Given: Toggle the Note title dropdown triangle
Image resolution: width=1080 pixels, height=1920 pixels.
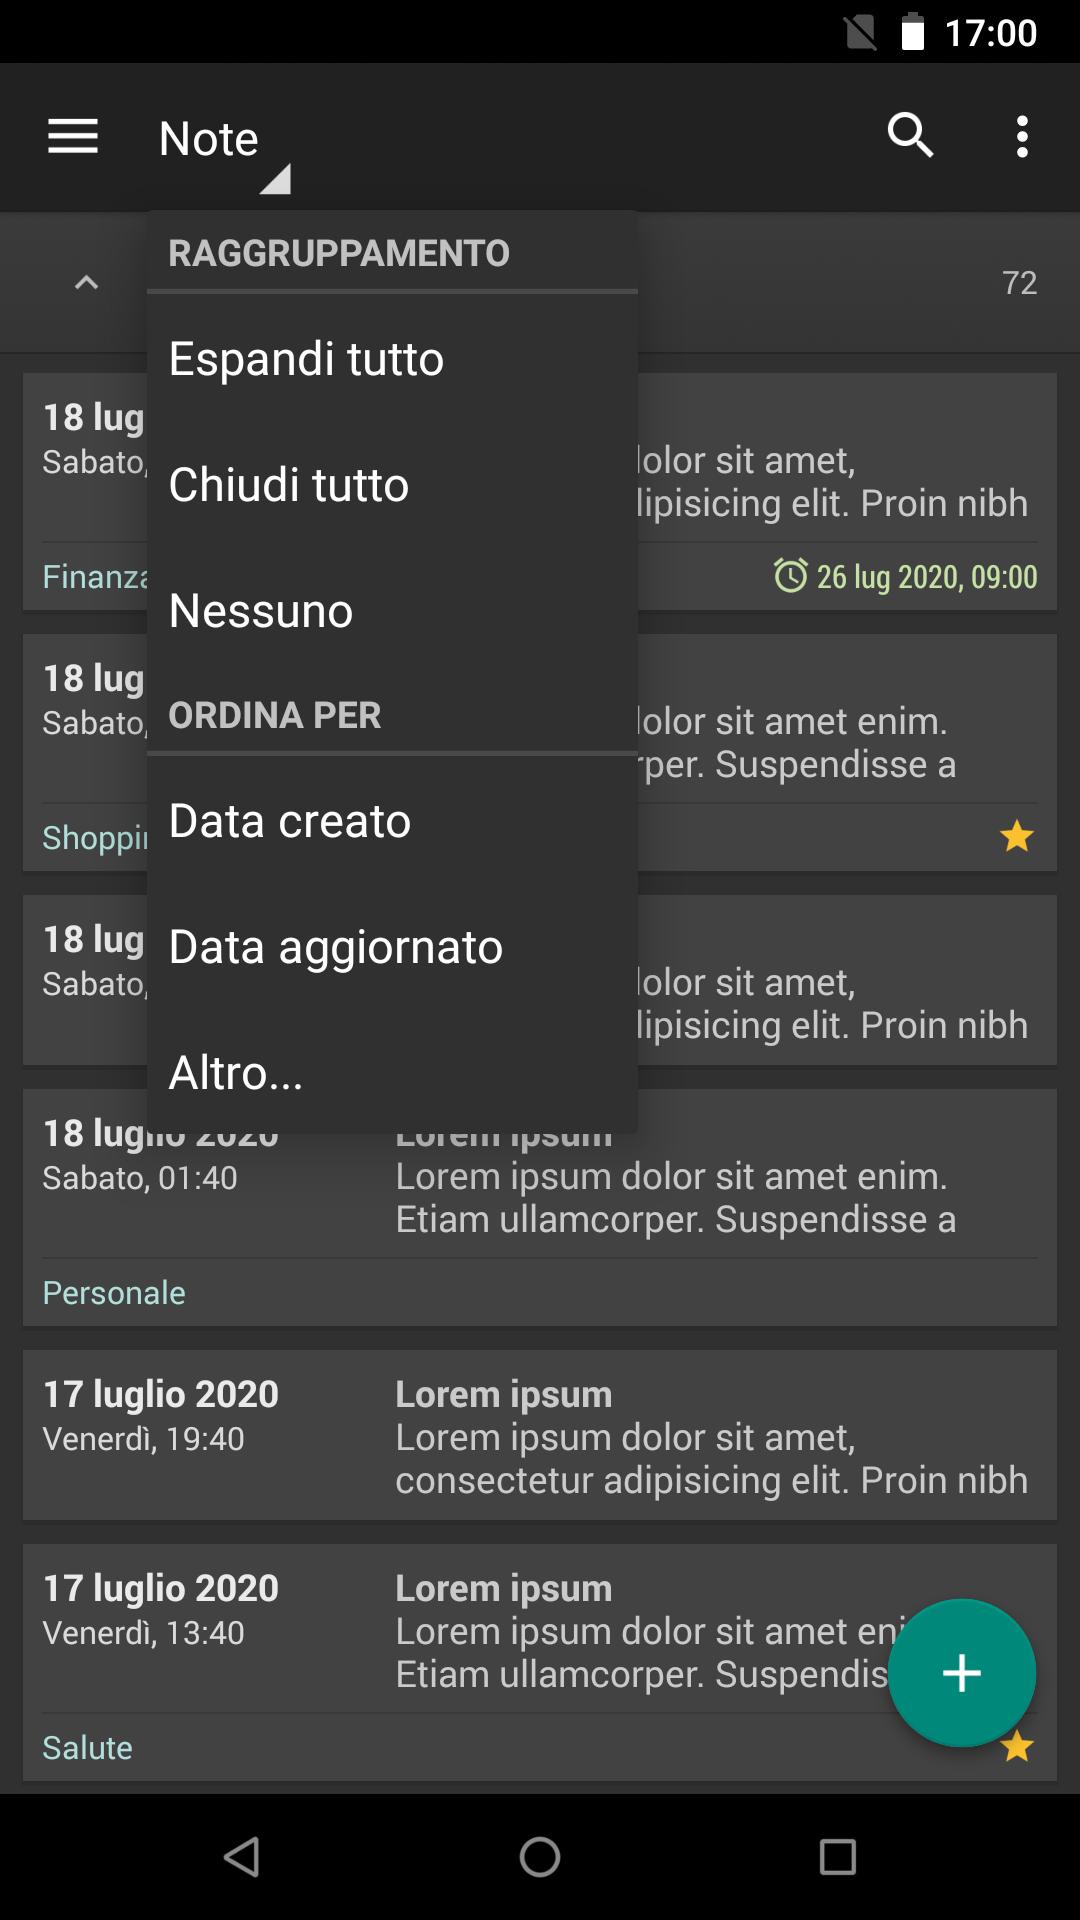Looking at the screenshot, I should click(275, 179).
